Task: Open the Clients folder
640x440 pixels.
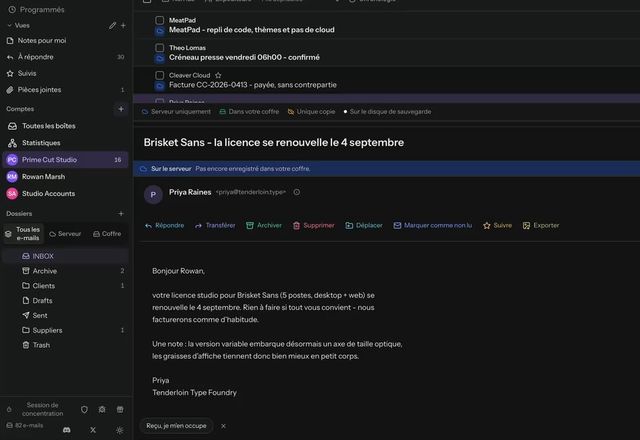Action: 65,286
